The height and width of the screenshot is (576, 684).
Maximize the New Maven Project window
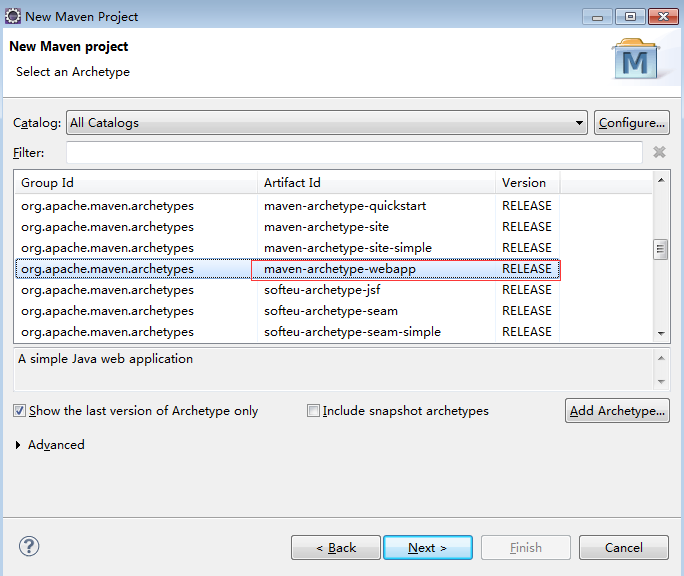pyautogui.click(x=630, y=17)
